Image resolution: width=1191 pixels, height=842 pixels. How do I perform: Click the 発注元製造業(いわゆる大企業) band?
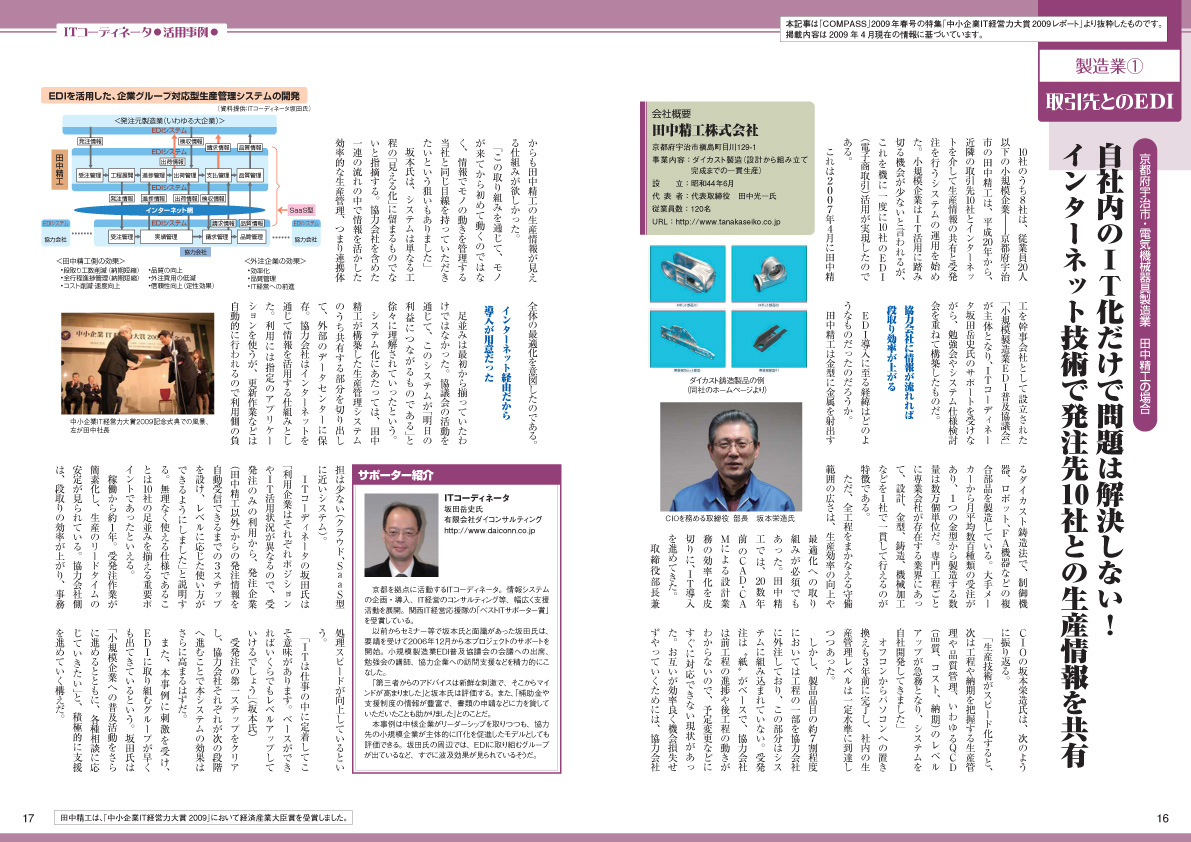click(169, 121)
